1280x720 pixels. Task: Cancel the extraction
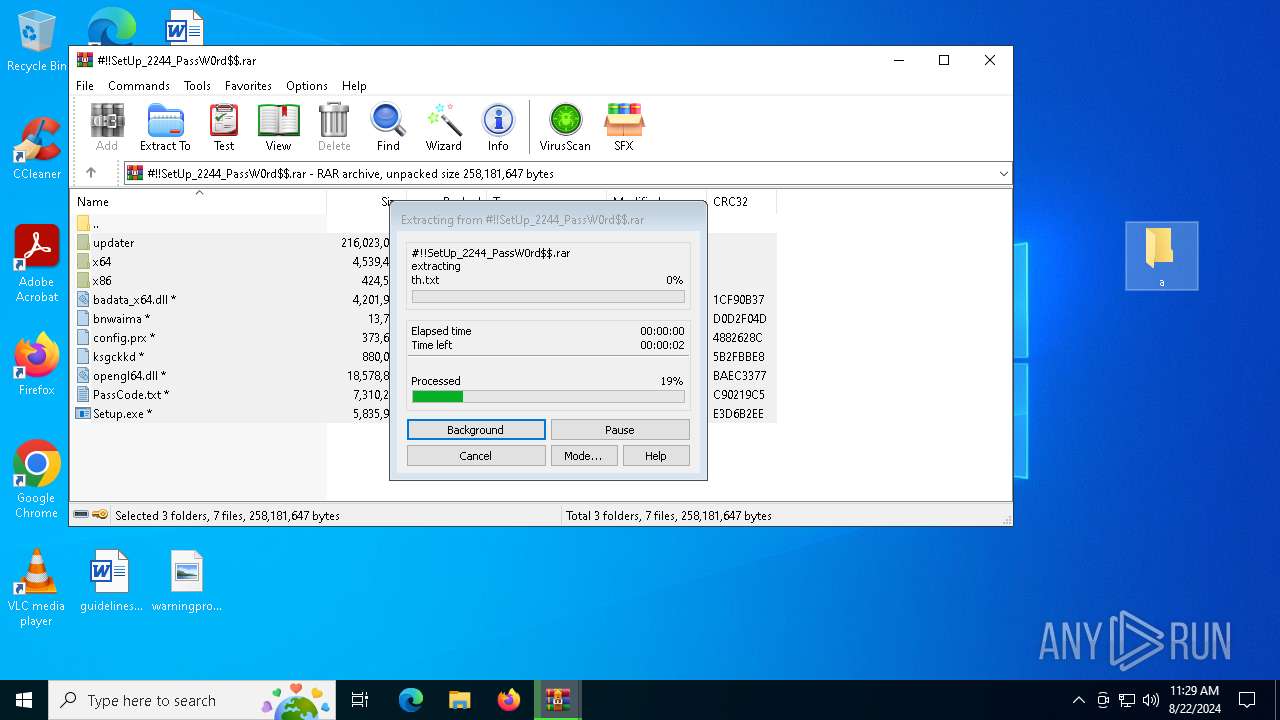pyautogui.click(x=476, y=456)
